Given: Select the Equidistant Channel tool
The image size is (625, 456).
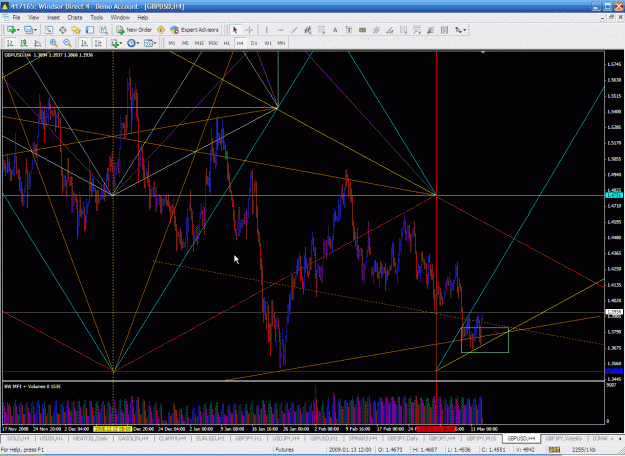Looking at the screenshot, I should pyautogui.click(x=376, y=30).
